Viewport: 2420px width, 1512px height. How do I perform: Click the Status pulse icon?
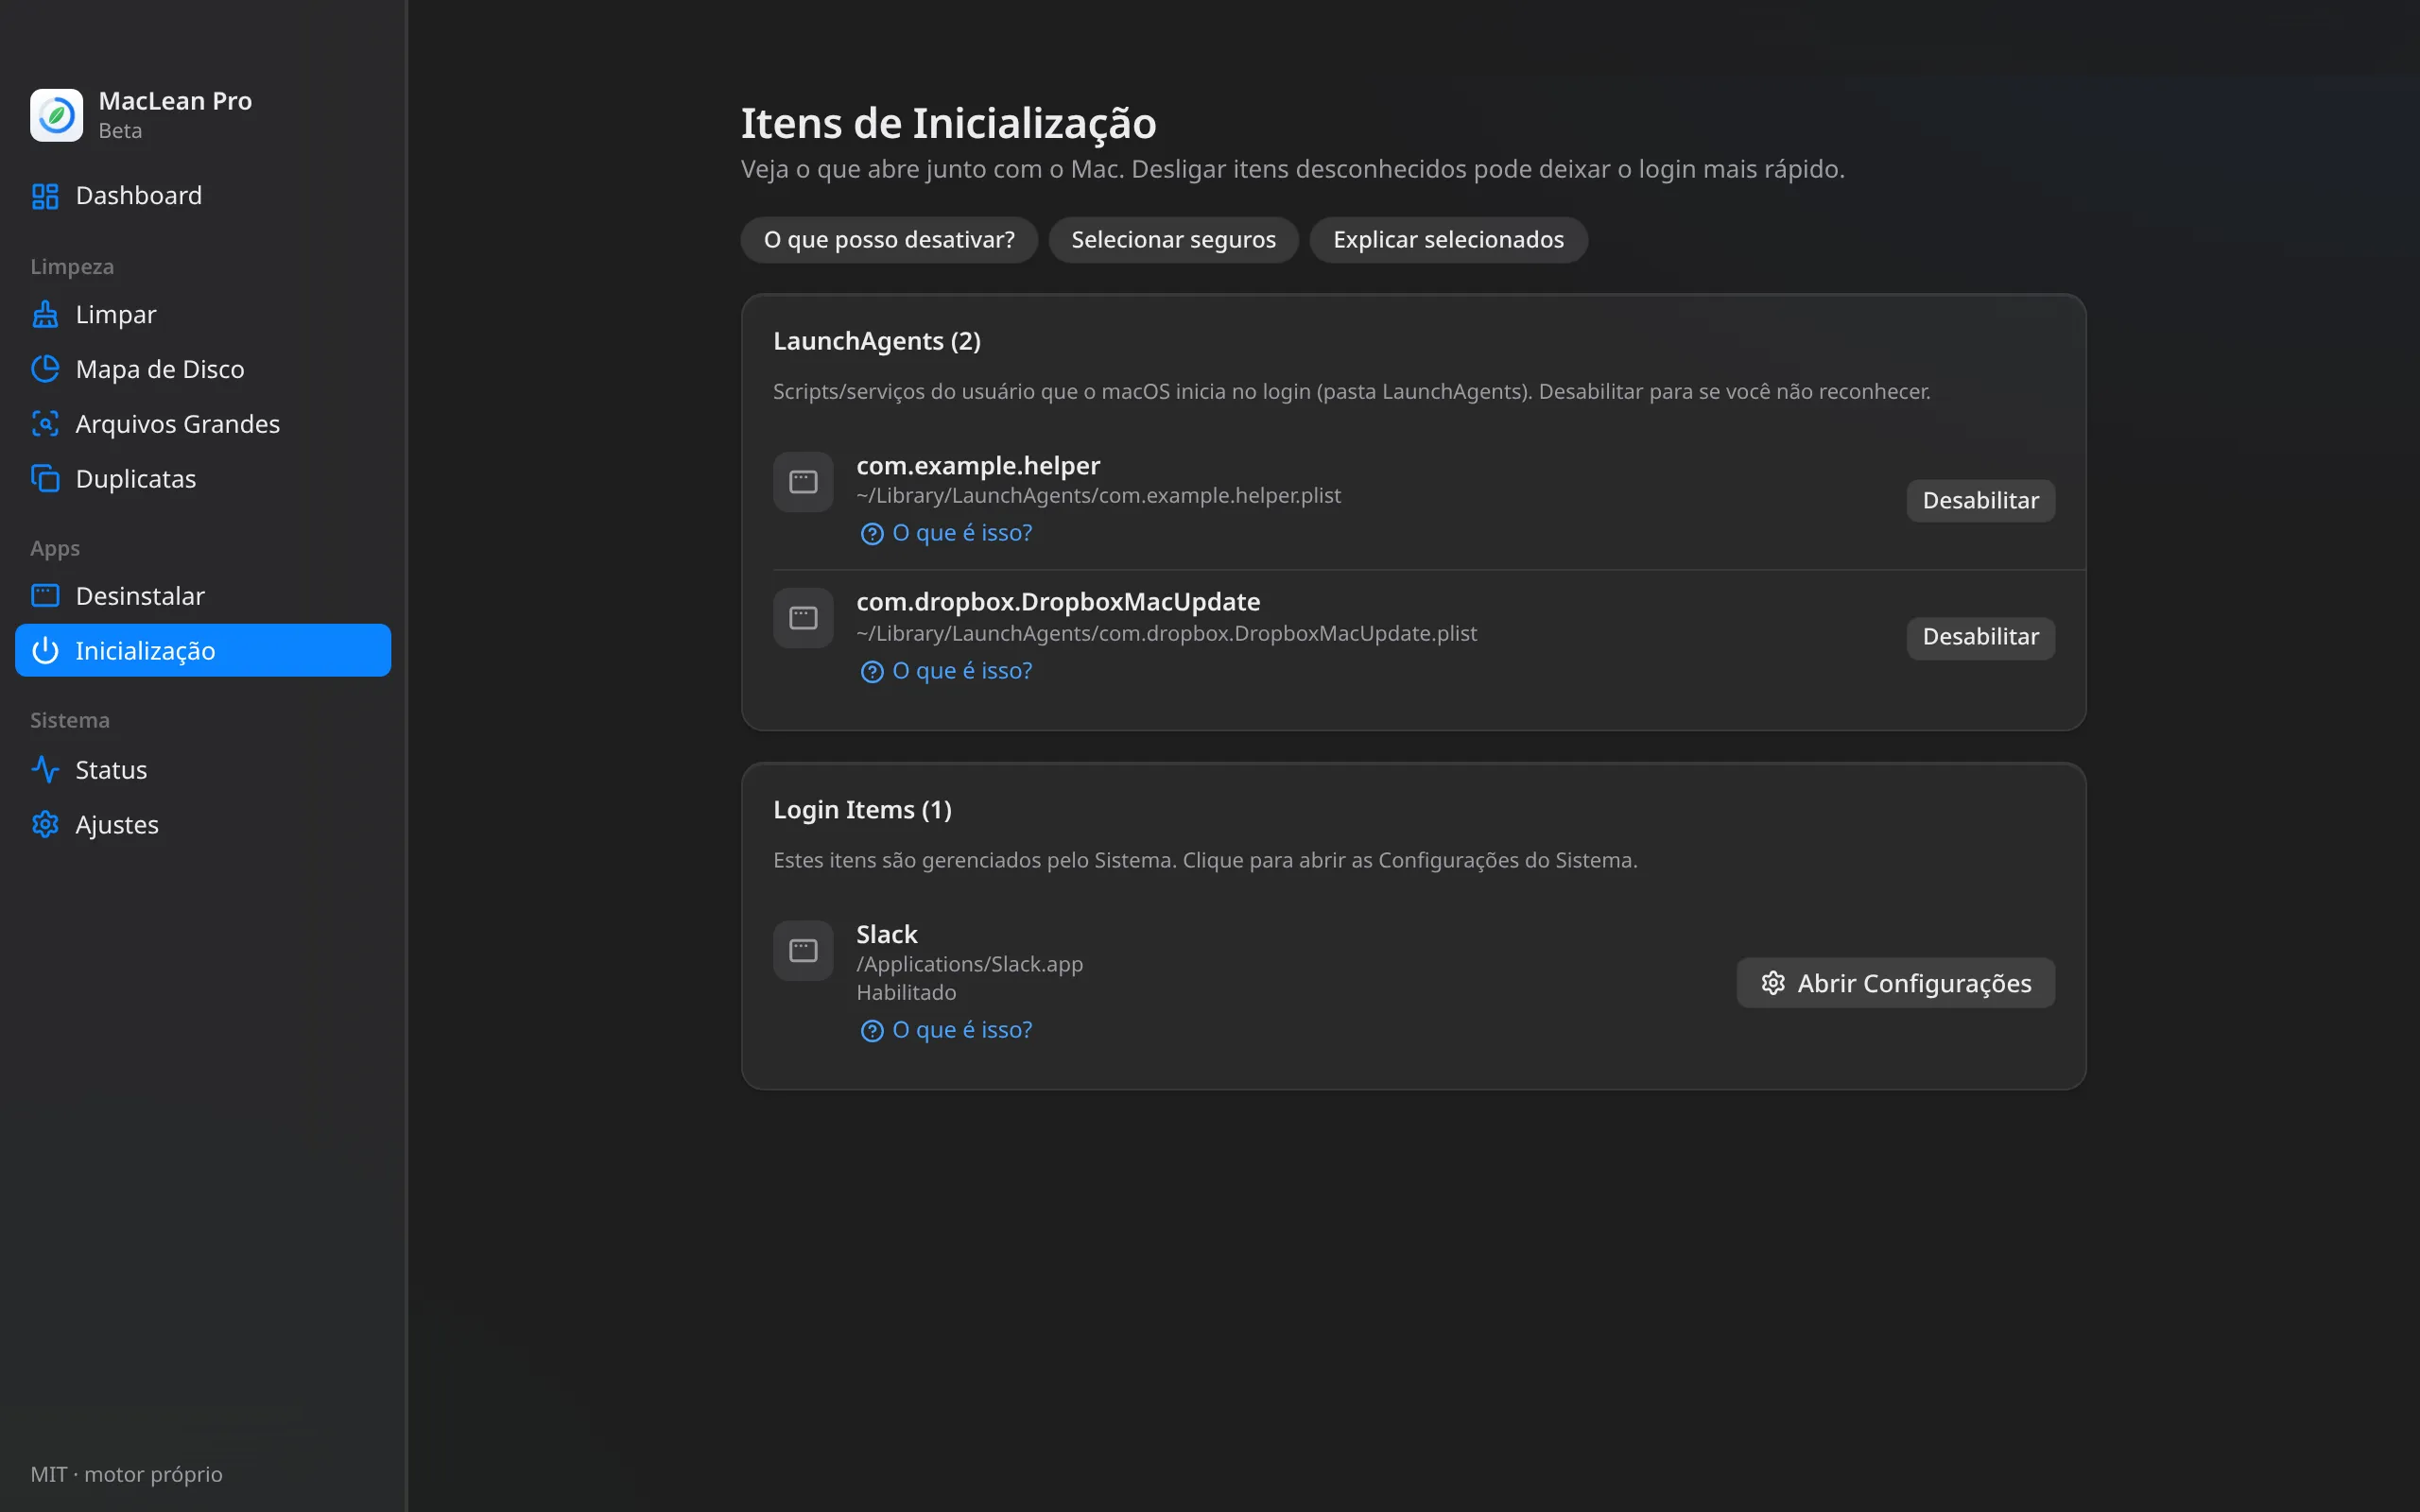pyautogui.click(x=45, y=770)
